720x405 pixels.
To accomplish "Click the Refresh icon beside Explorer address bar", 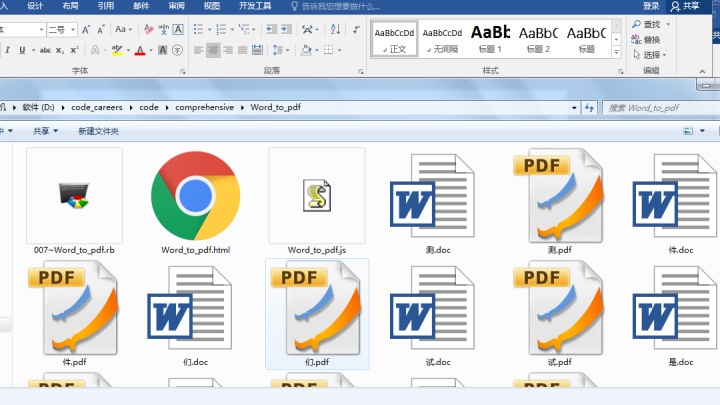I will (x=589, y=108).
